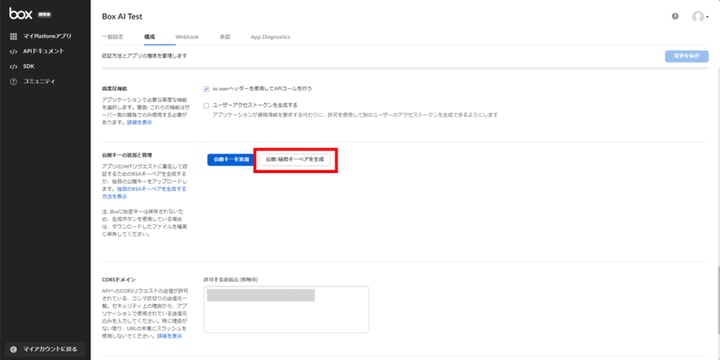The width and height of the screenshot is (720, 360).
Task: Select the SDK code icon
Action: pos(13,67)
